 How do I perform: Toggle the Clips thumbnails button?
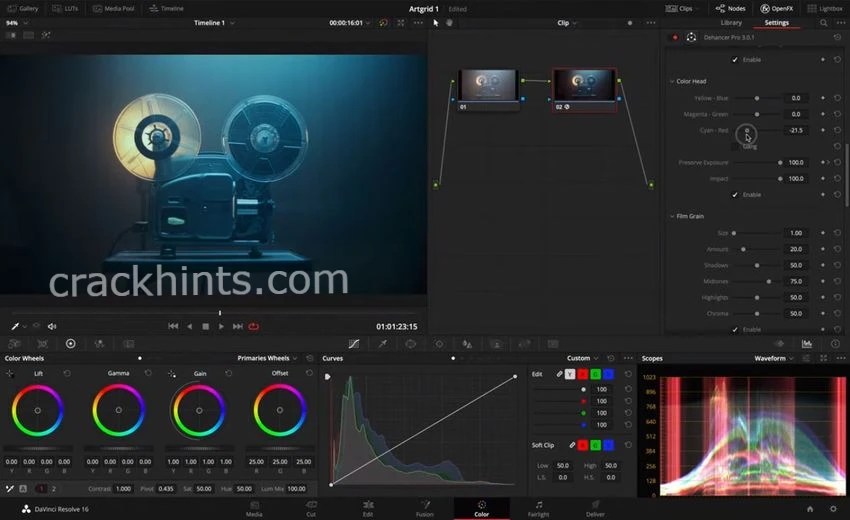point(679,8)
